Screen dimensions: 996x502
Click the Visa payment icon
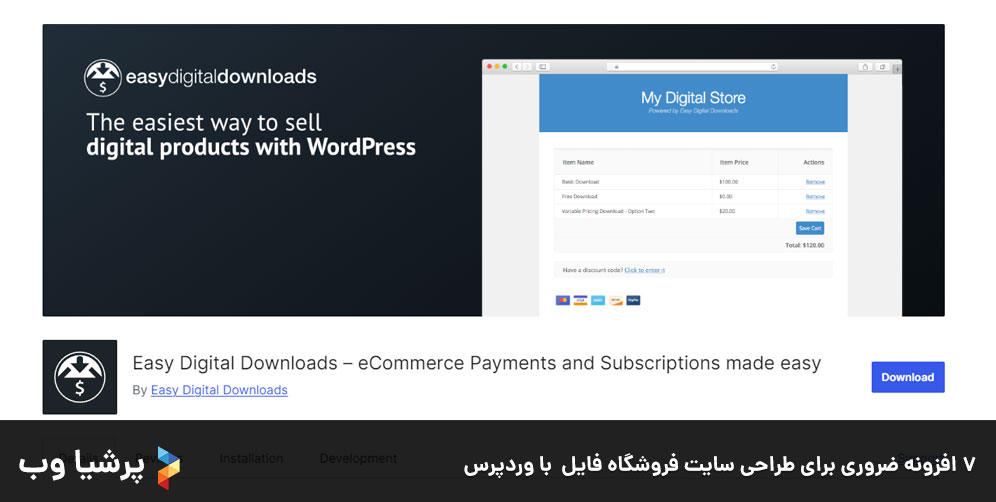point(580,300)
